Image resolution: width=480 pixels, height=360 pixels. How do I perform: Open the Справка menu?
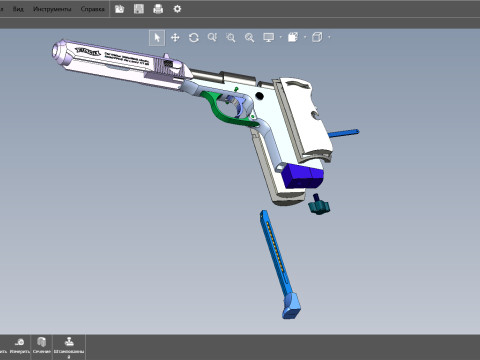(x=92, y=9)
